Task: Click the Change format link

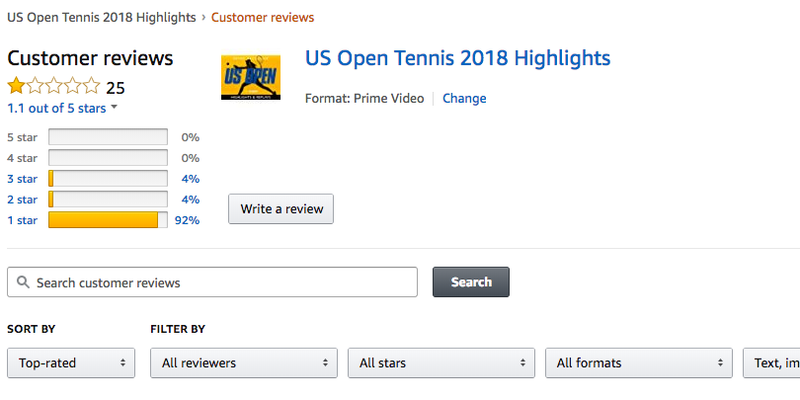Action: (464, 98)
